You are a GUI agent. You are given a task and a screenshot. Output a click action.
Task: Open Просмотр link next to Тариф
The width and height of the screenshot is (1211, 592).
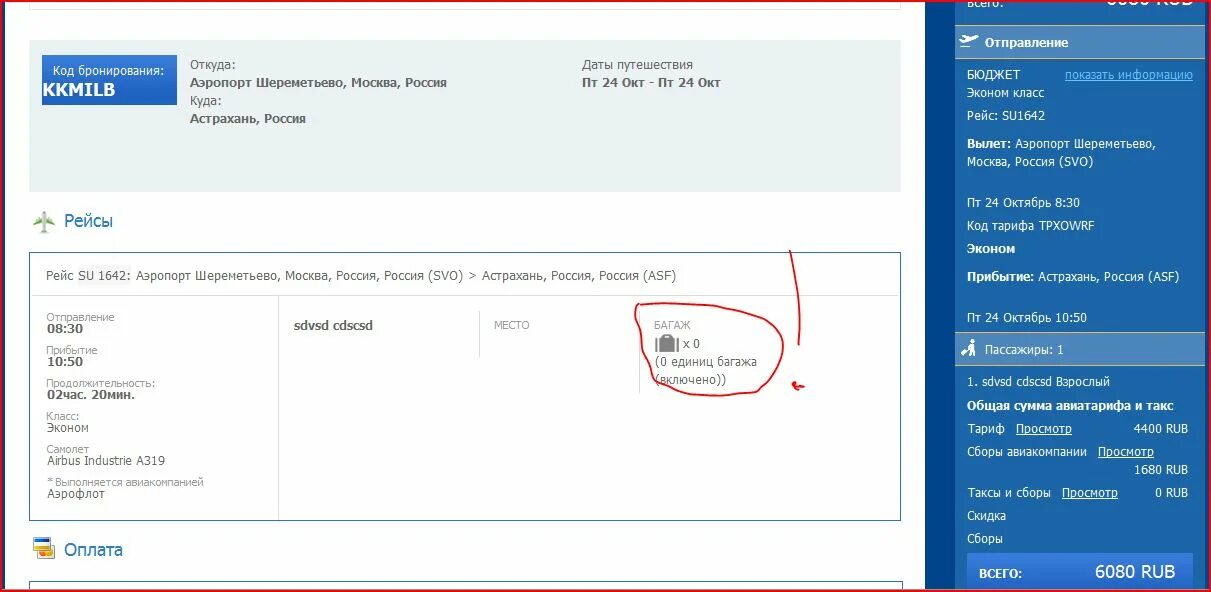point(1043,429)
